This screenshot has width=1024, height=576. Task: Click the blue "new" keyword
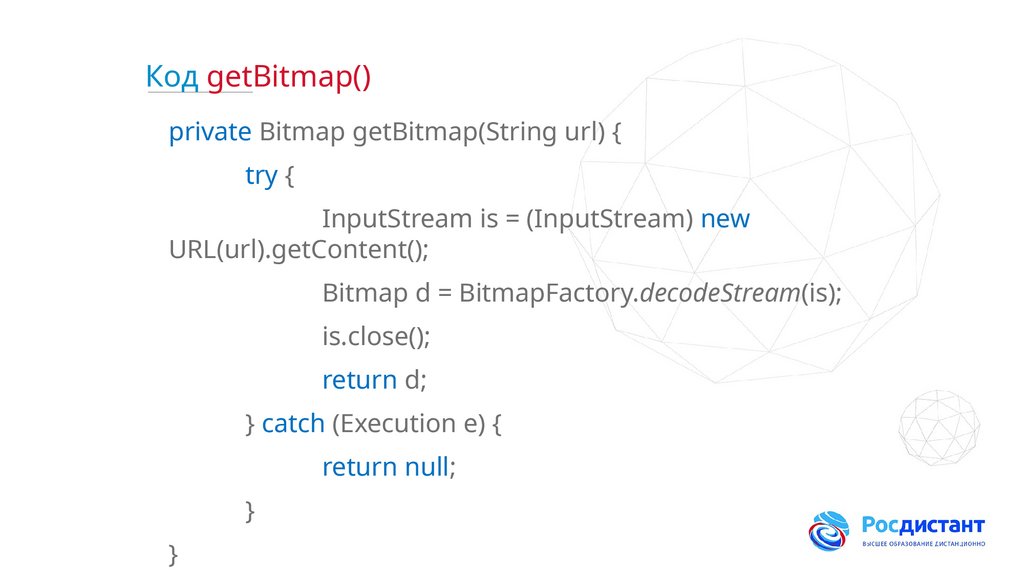tap(725, 218)
